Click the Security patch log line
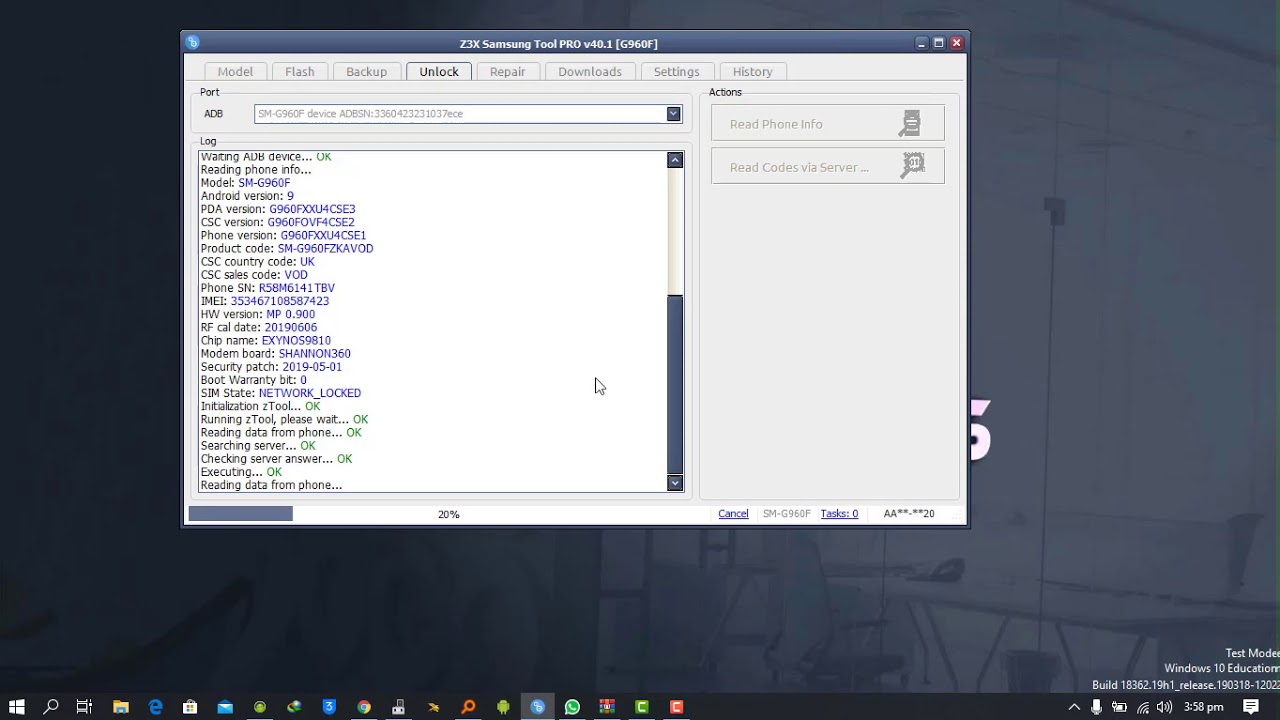 coord(270,367)
